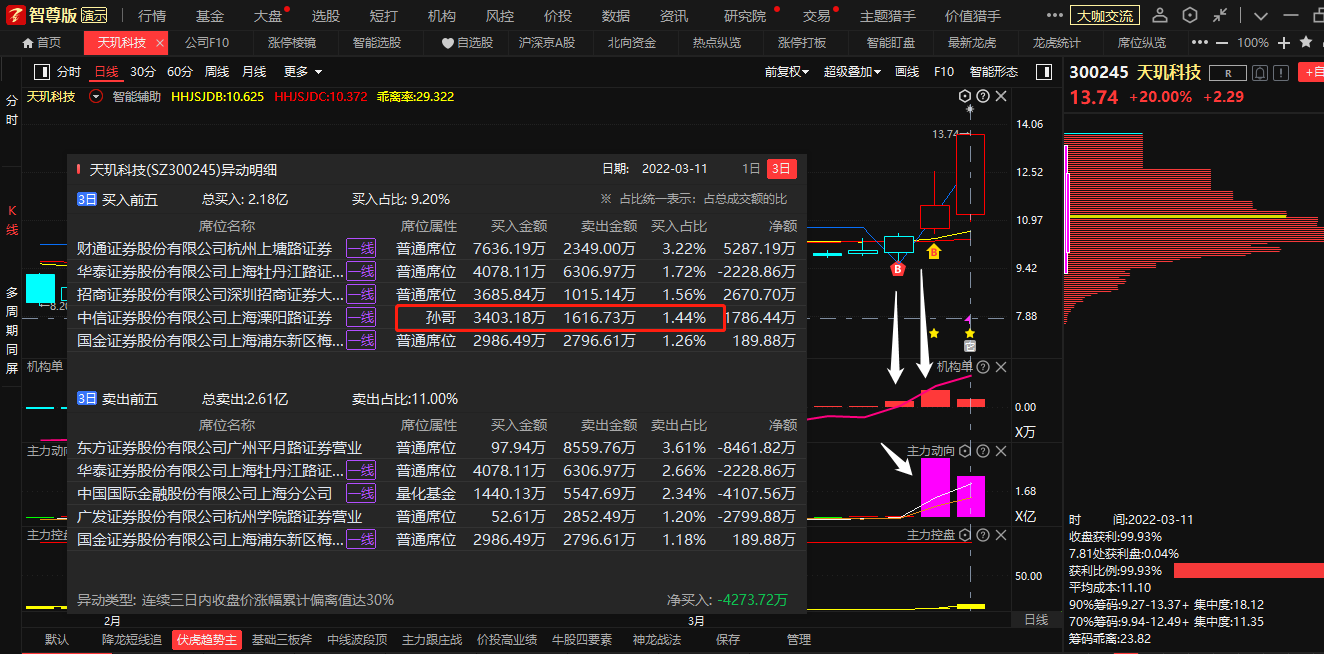Zoom in with the plus icon
This screenshot has width=1324, height=654.
[1284, 43]
